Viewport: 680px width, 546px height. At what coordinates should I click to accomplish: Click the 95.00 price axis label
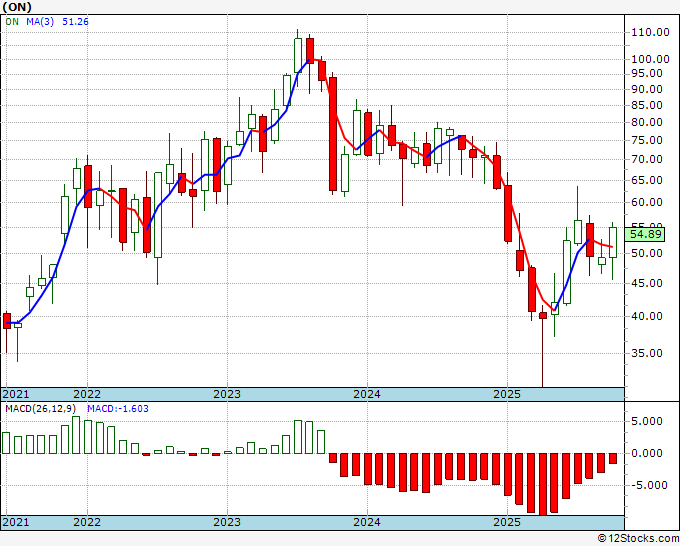pos(647,74)
